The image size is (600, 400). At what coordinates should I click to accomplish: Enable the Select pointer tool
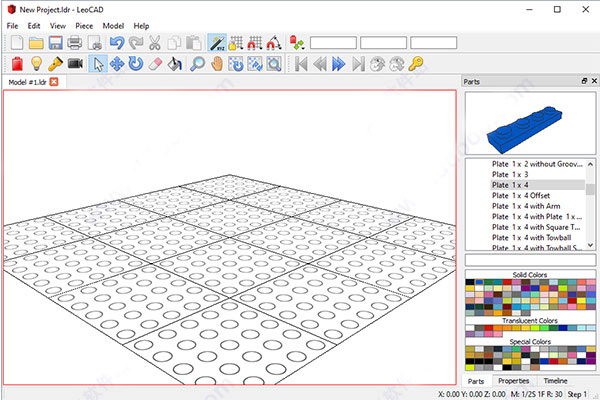99,64
